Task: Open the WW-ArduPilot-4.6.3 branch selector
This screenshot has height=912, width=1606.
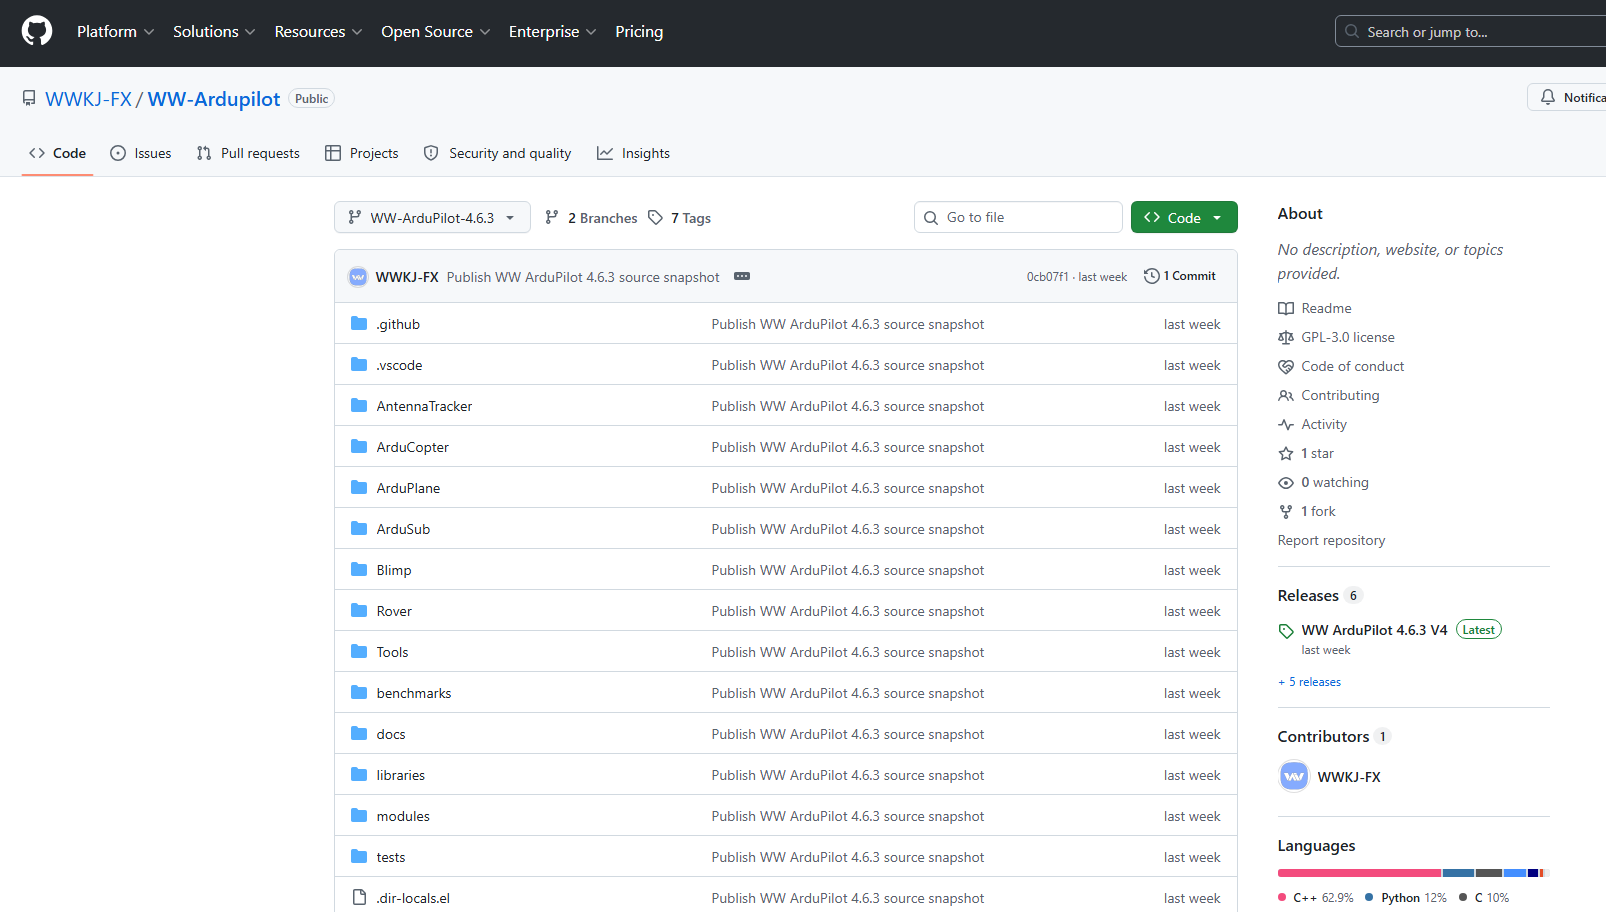Action: [x=432, y=217]
